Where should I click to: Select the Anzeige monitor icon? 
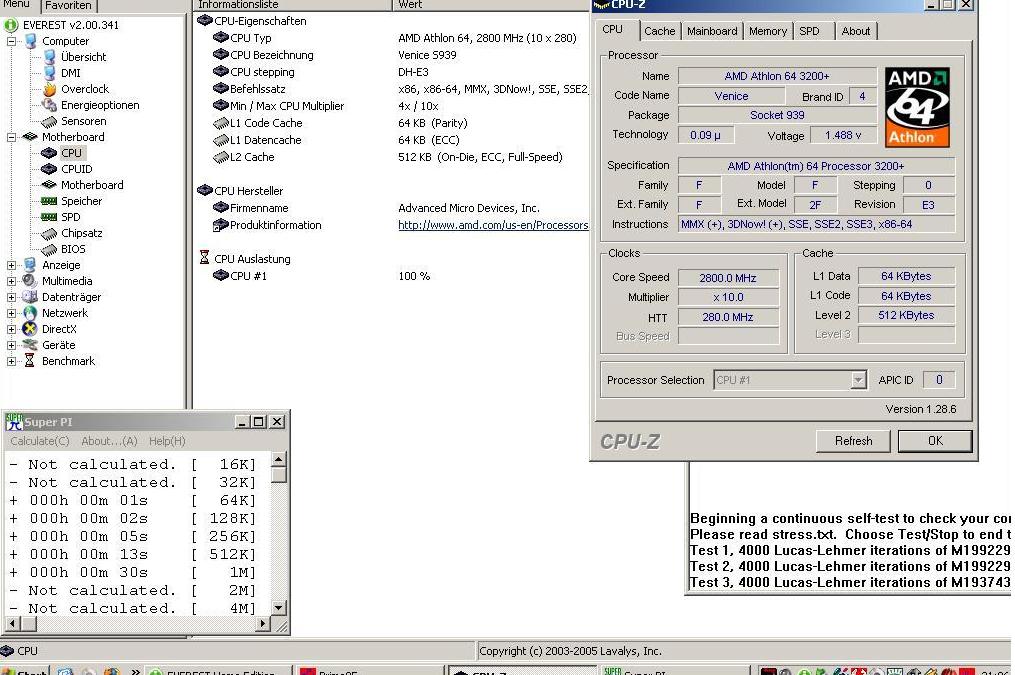point(30,265)
